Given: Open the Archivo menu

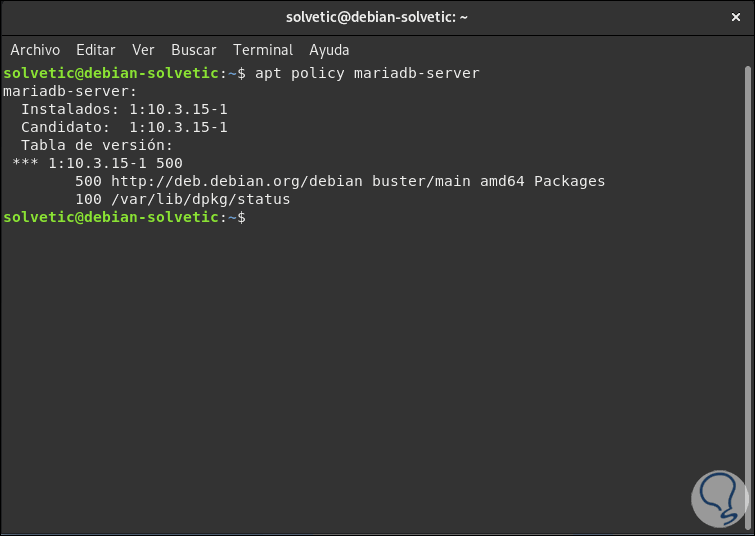Looking at the screenshot, I should click(x=35, y=50).
